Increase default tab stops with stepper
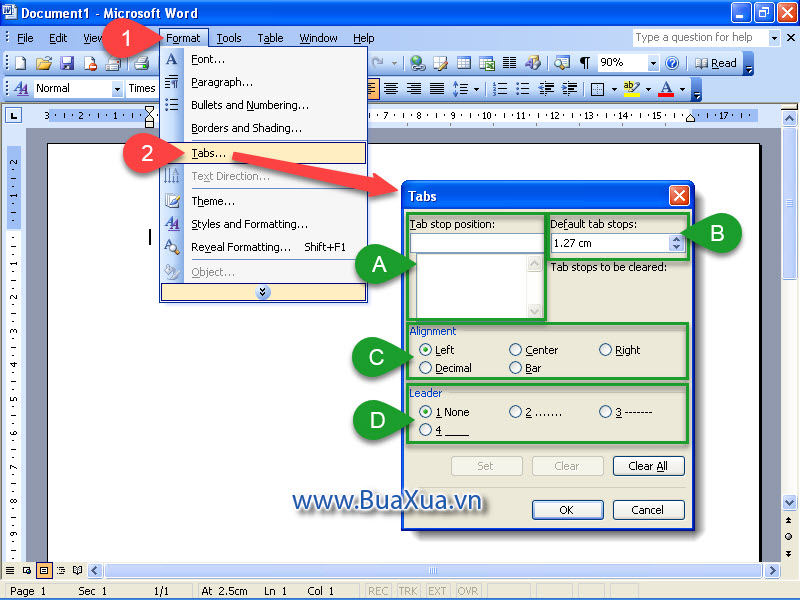The image size is (800, 600). [676, 239]
